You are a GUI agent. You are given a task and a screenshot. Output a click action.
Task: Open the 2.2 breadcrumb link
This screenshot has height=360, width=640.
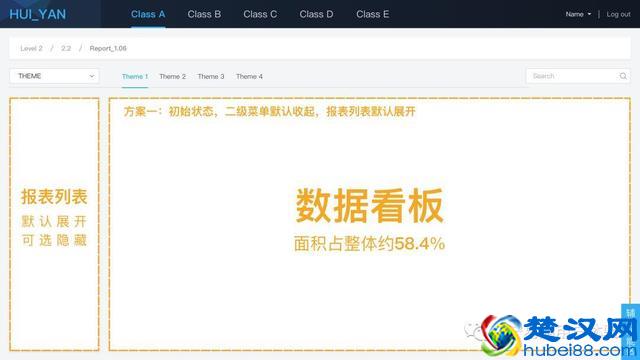[66, 48]
